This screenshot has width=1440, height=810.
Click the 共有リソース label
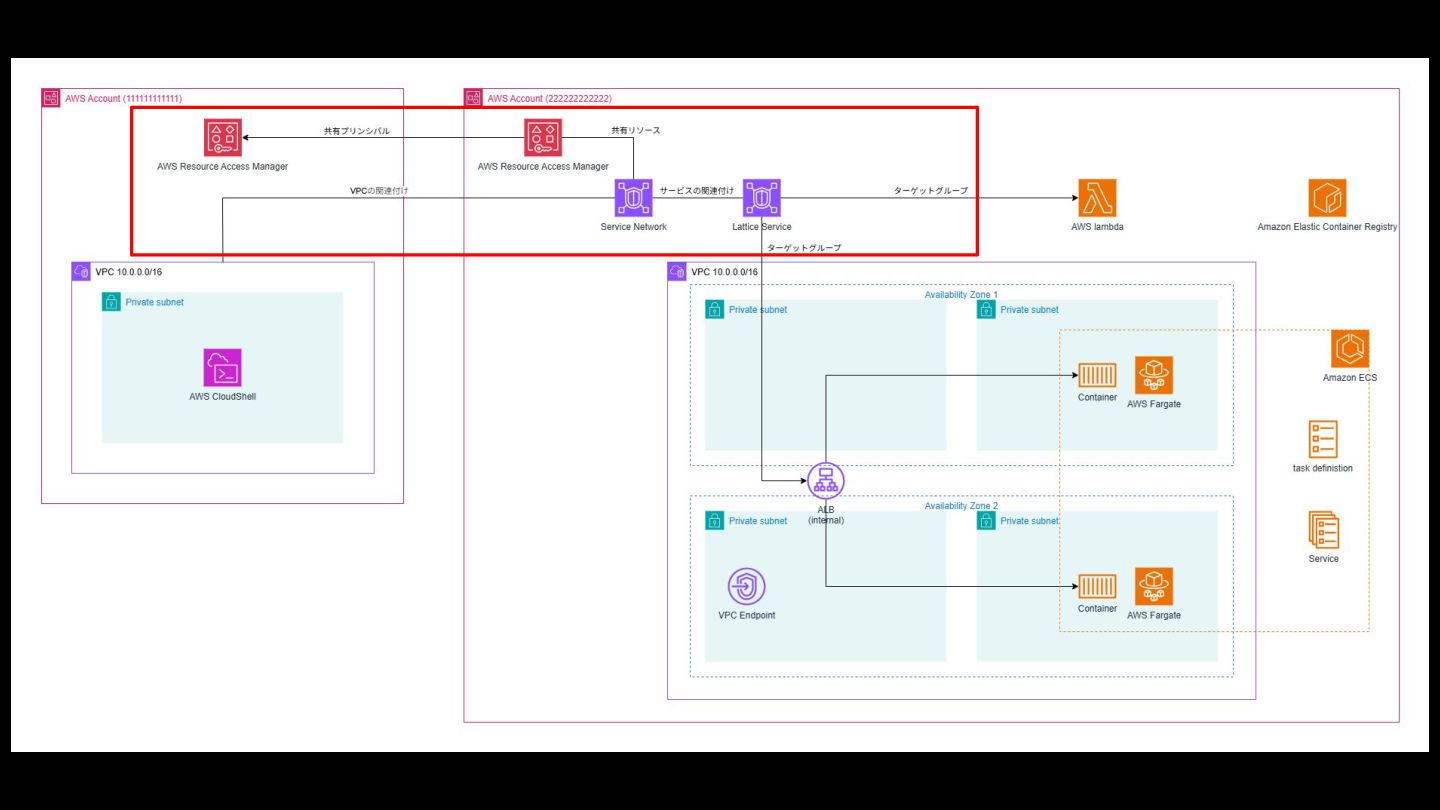coord(636,130)
